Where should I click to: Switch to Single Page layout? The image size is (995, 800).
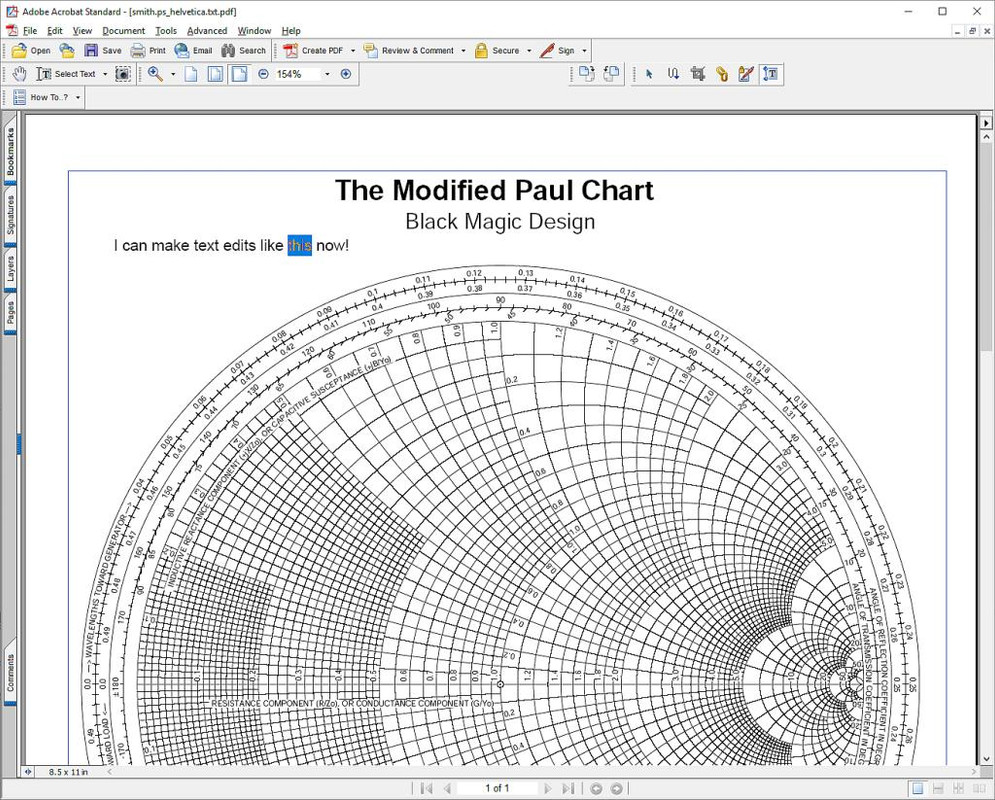coord(918,789)
